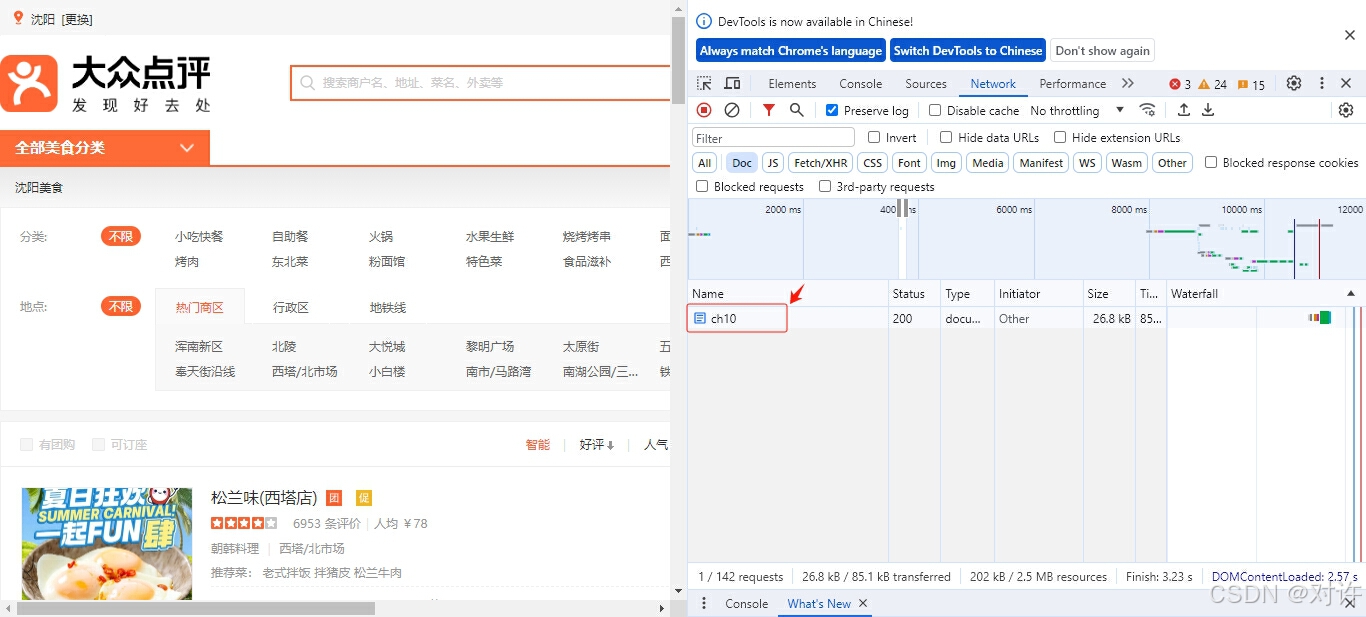Click the orange issues count badge
The image size is (1366, 617).
[1251, 84]
